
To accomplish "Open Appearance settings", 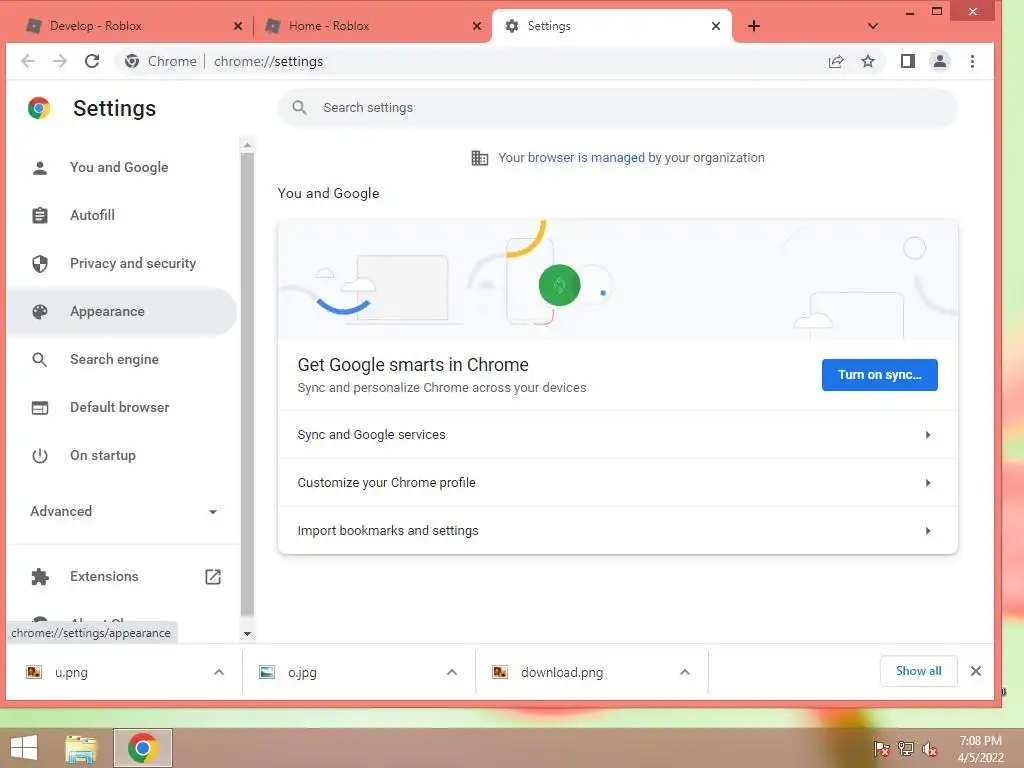I will click(122, 312).
